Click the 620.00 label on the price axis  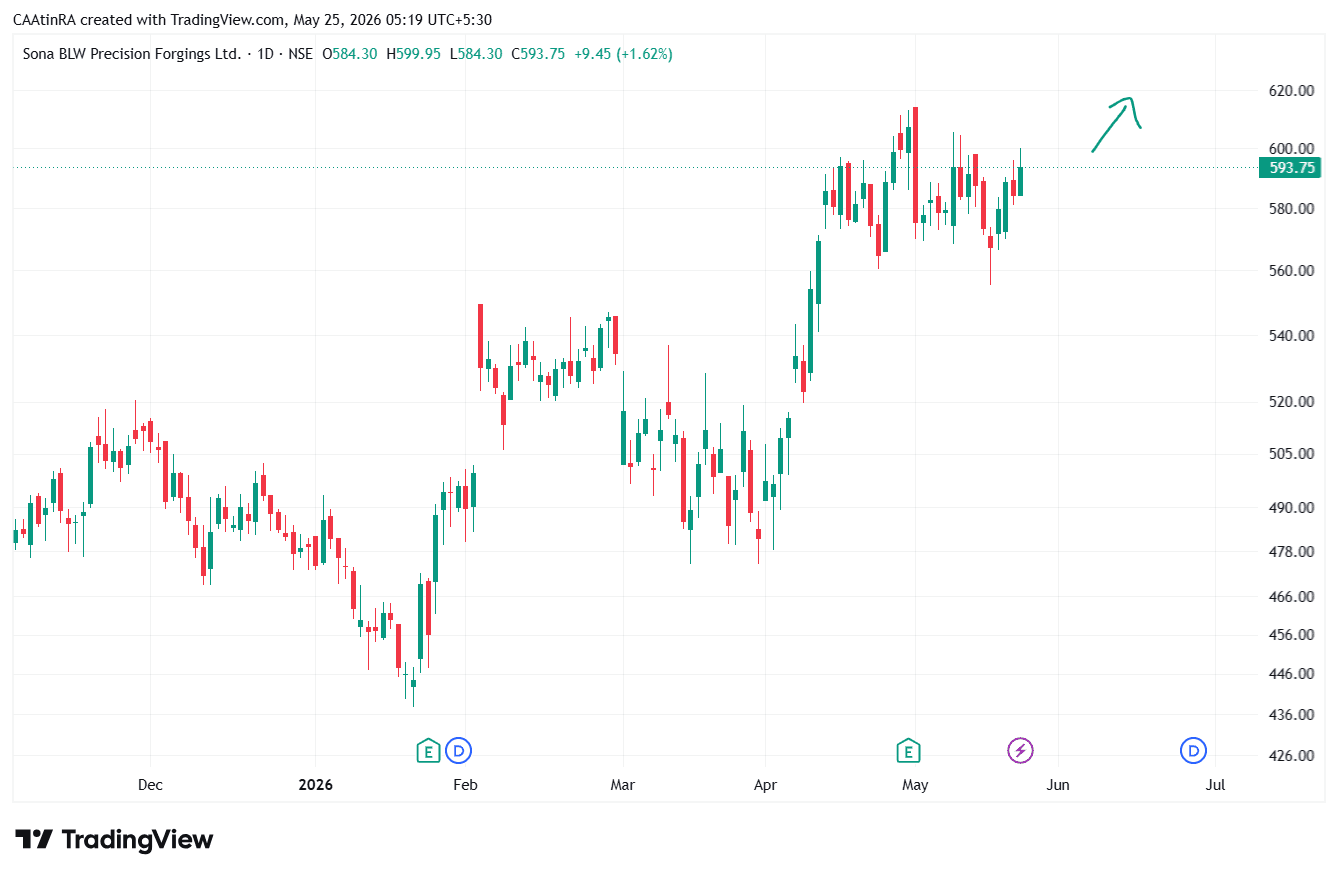(1289, 91)
